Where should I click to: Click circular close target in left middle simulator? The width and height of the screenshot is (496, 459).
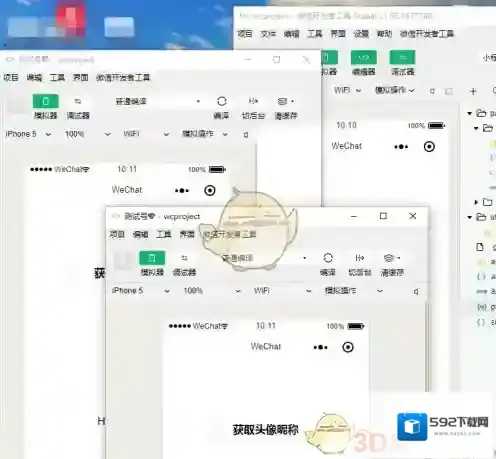(210, 191)
